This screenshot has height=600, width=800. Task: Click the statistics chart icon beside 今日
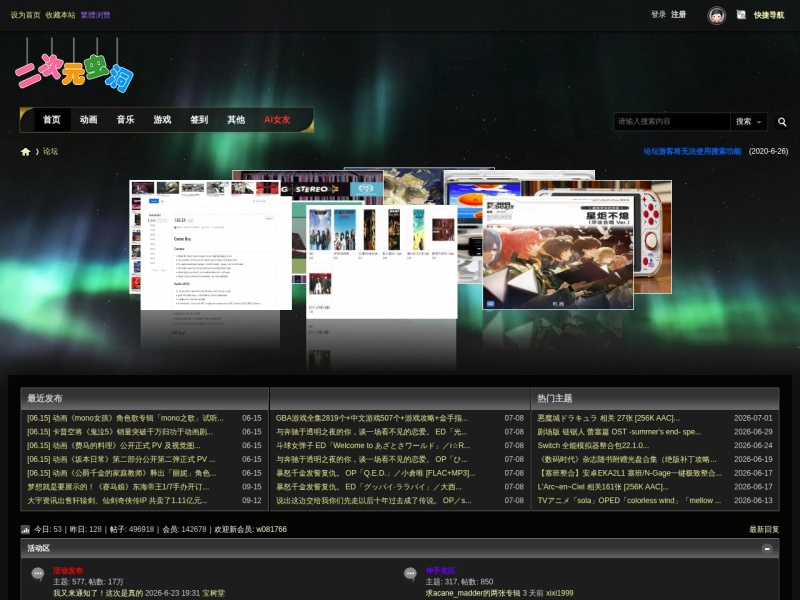pos(26,530)
